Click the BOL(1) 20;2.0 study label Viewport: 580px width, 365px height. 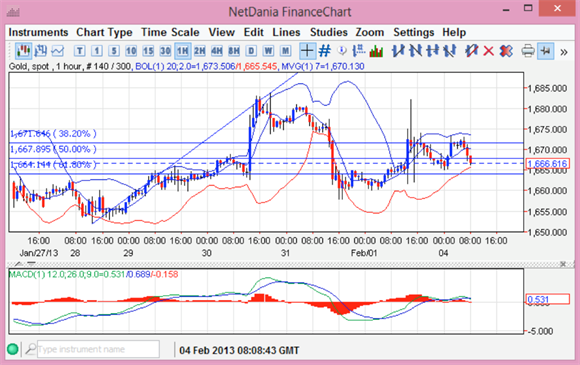coord(206,66)
